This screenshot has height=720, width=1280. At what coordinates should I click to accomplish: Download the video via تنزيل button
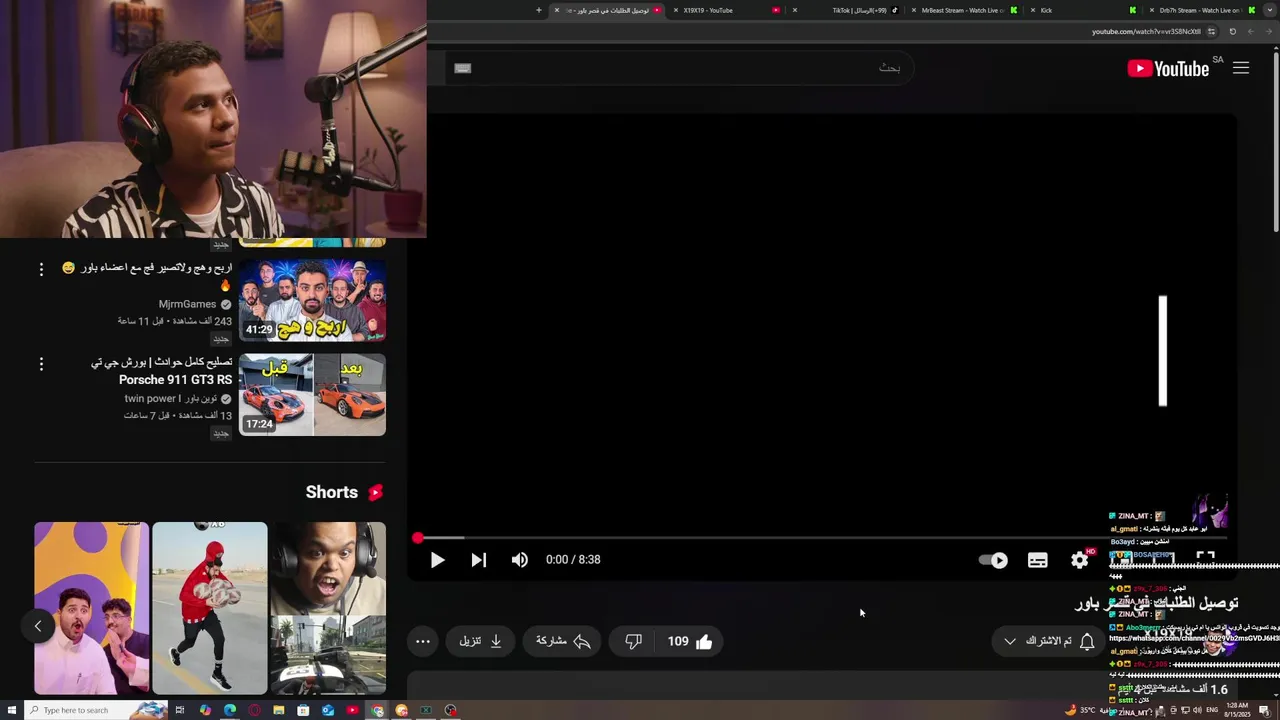click(x=481, y=641)
